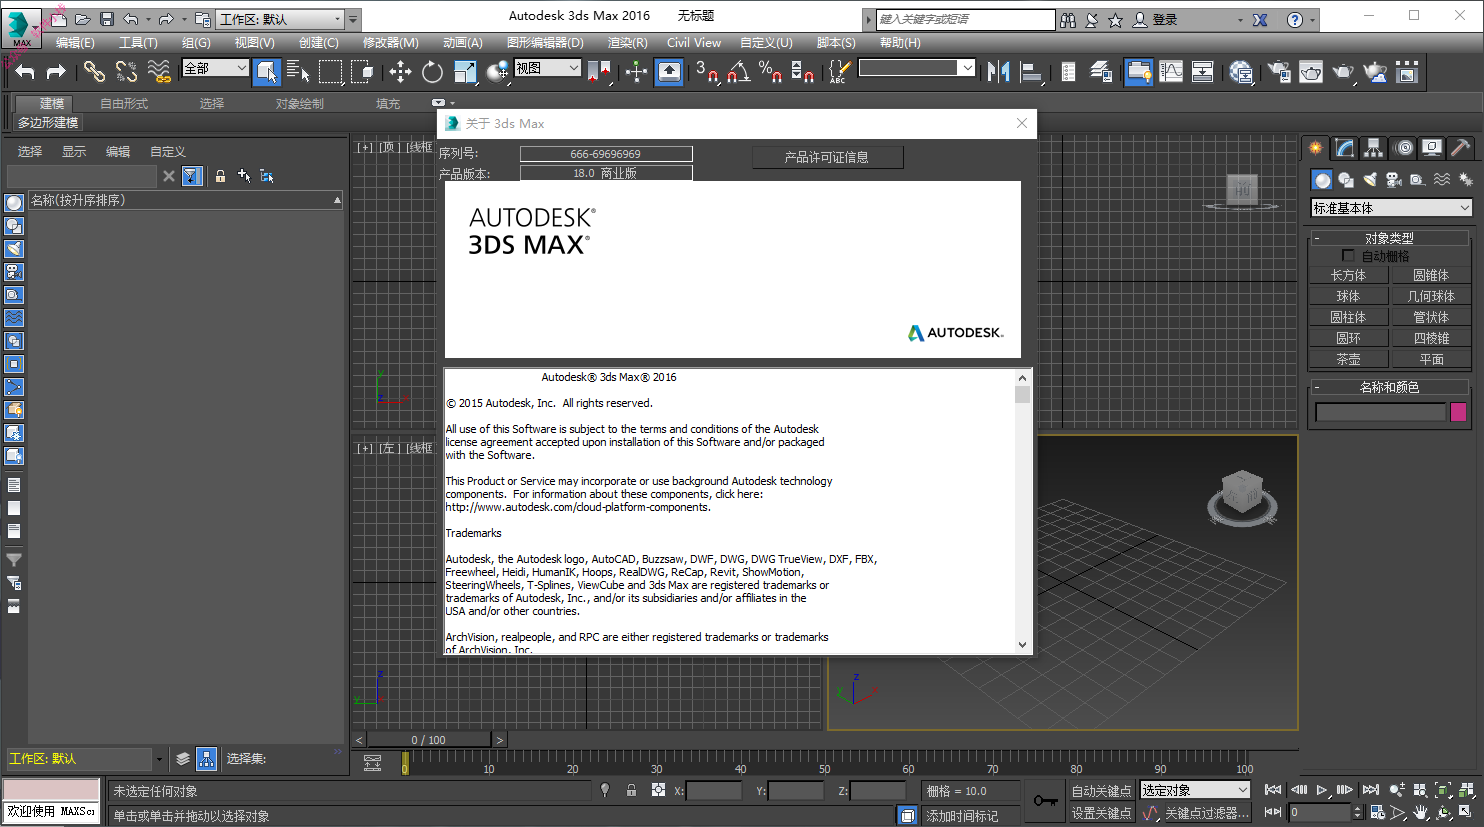Image resolution: width=1484 pixels, height=827 pixels.
Task: Click the Select and Place sphere icon
Action: click(497, 71)
